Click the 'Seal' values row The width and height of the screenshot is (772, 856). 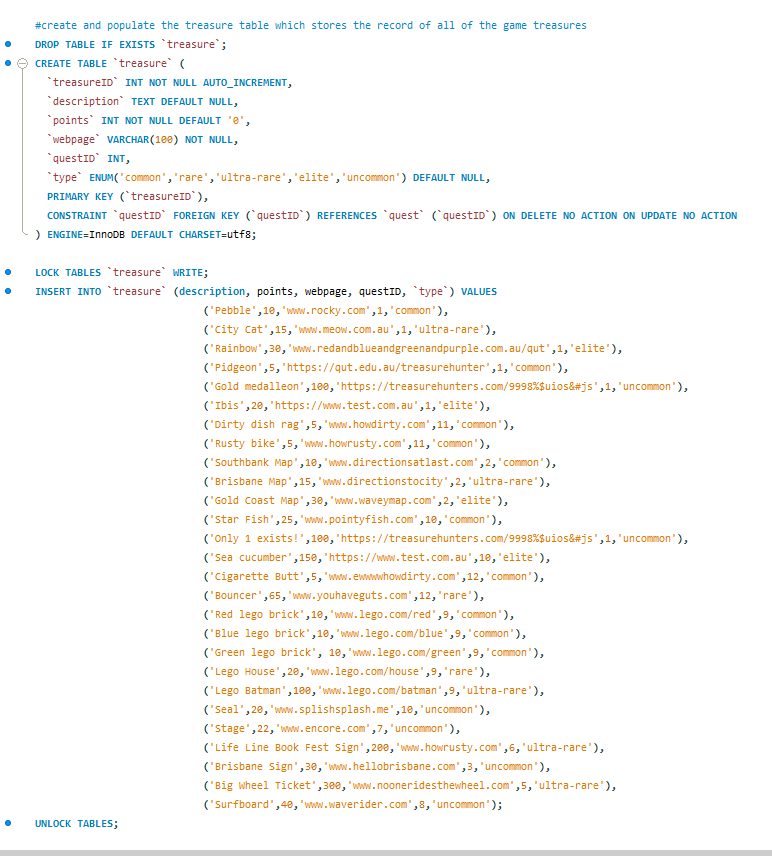(x=347, y=709)
